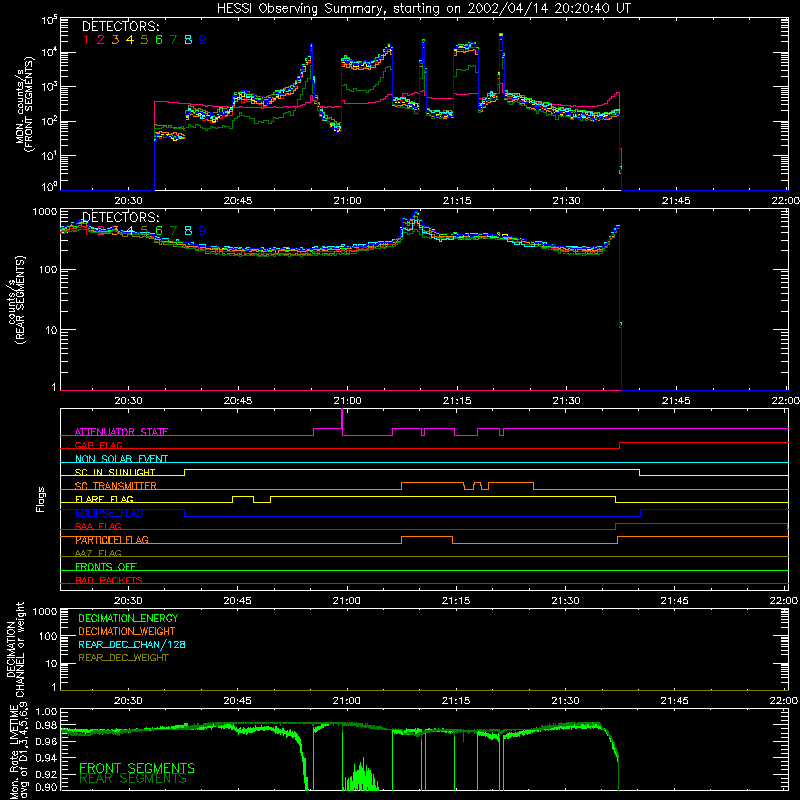The height and width of the screenshot is (800, 800).
Task: Click "21:30" time label under flags plot
Action: [565, 601]
